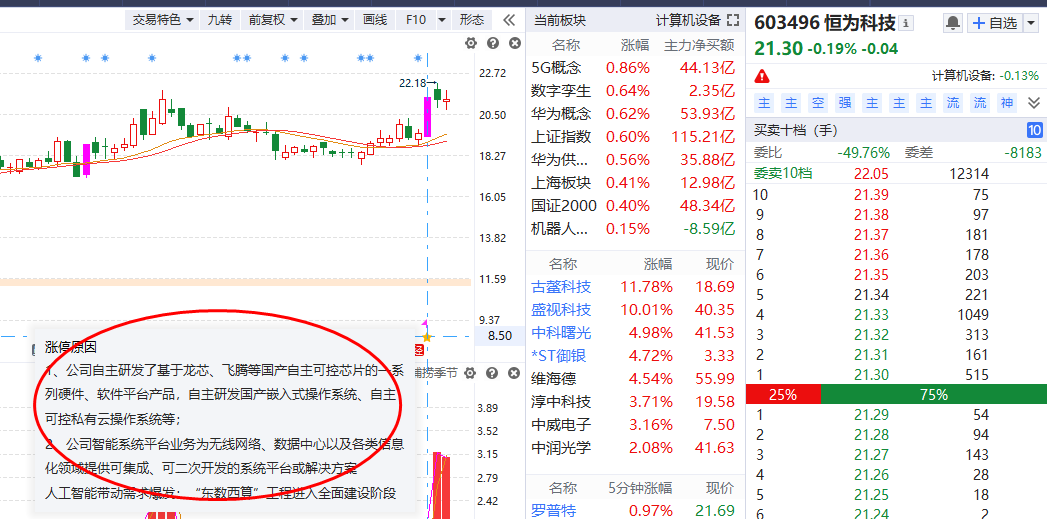This screenshot has width=1047, height=519.
Task: Click the red warning triangle icon
Action: pyautogui.click(x=763, y=75)
